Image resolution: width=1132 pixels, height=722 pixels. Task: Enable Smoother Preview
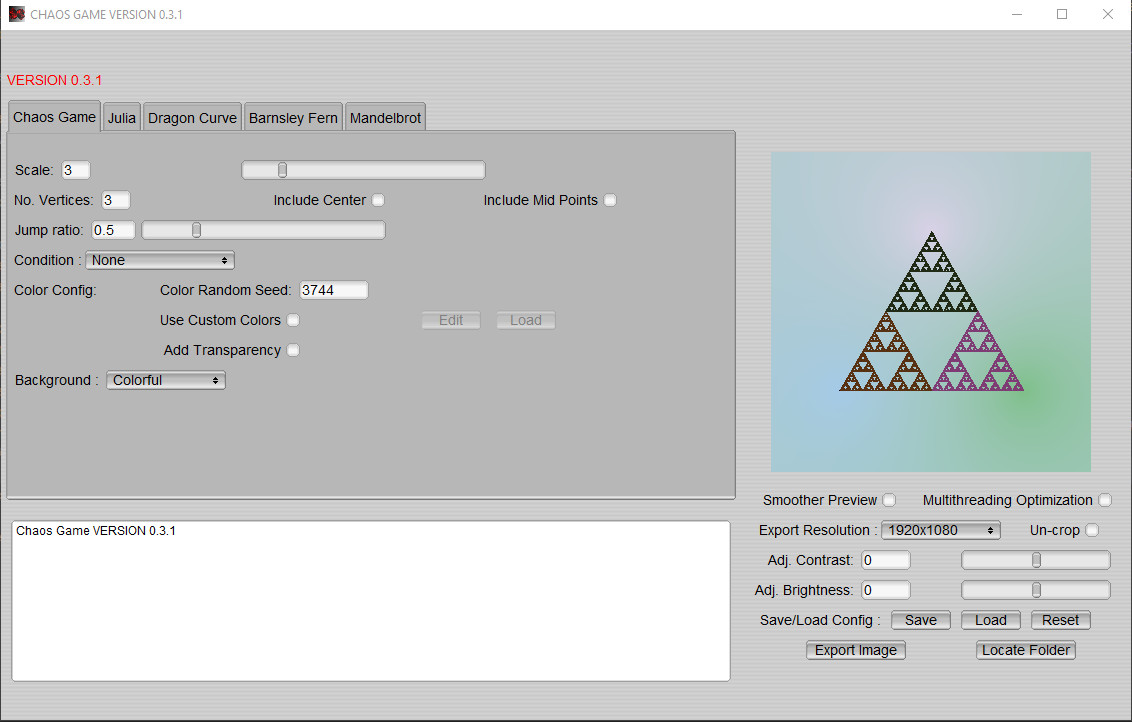889,500
